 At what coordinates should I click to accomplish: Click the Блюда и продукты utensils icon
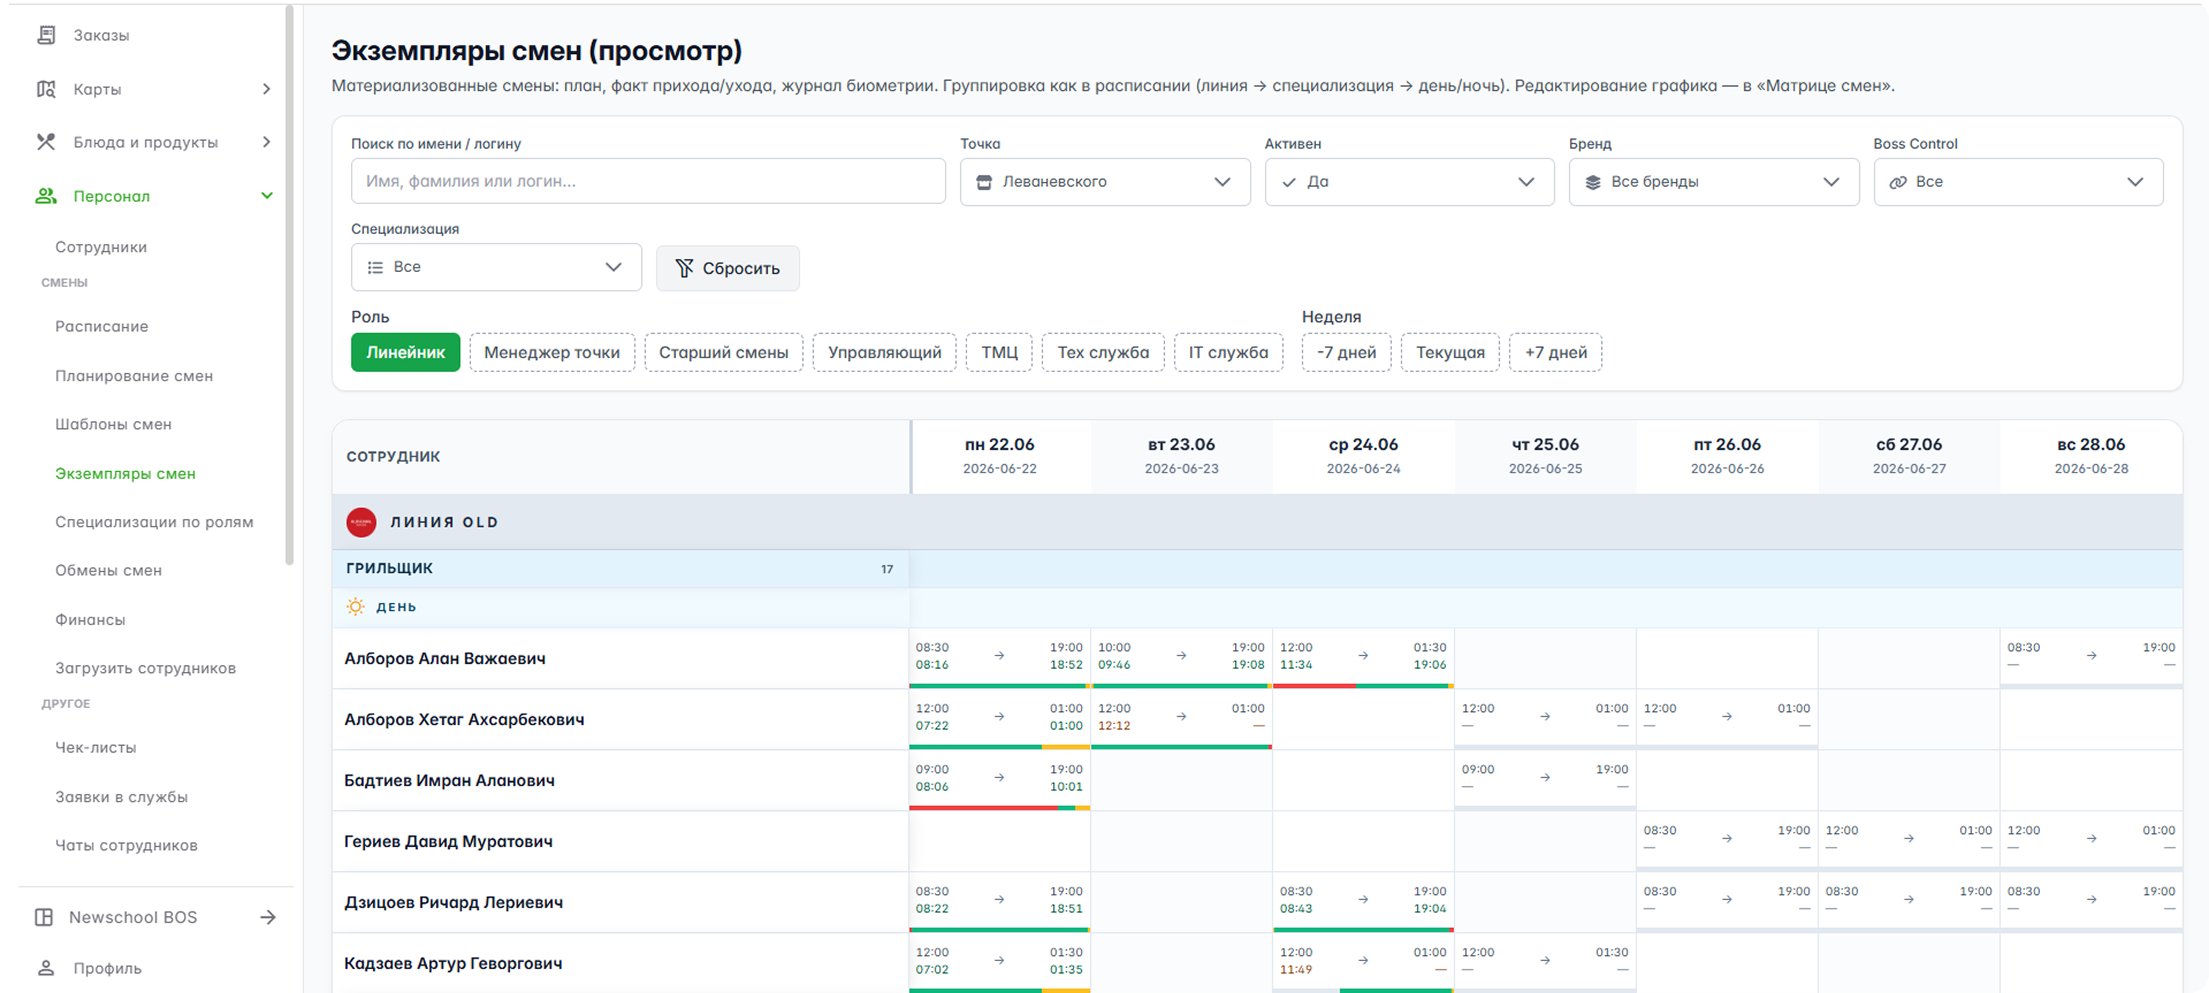pos(46,142)
